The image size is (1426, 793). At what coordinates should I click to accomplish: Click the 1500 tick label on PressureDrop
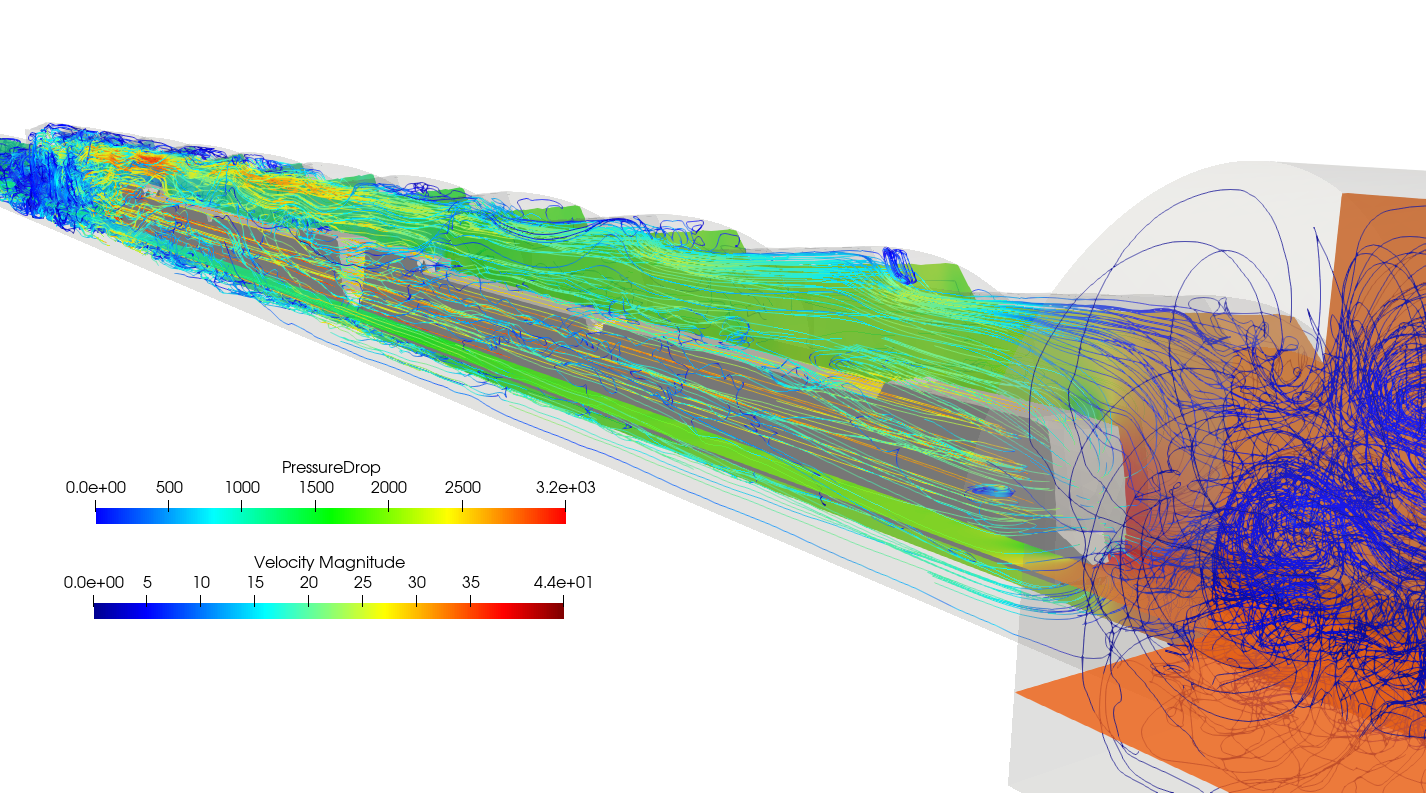click(x=316, y=487)
